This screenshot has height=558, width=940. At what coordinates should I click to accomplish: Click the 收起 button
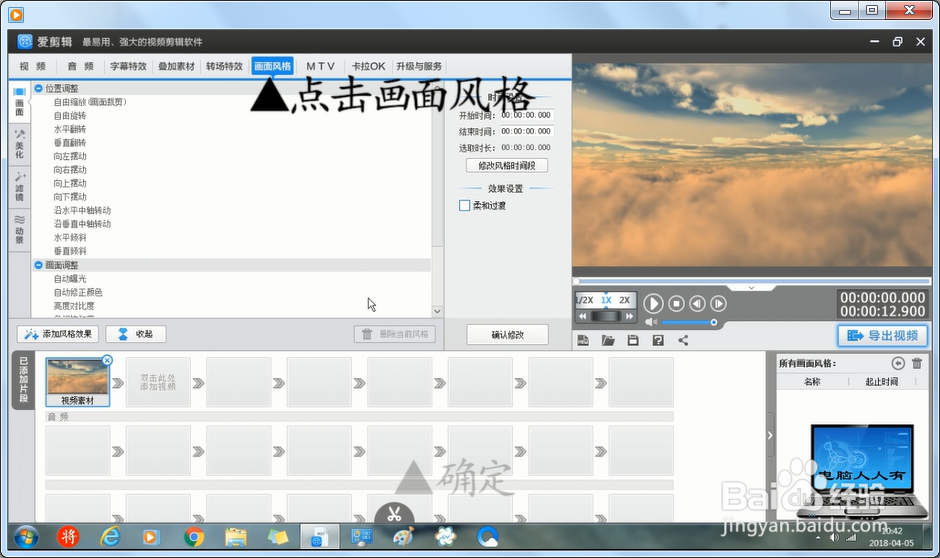pos(135,334)
